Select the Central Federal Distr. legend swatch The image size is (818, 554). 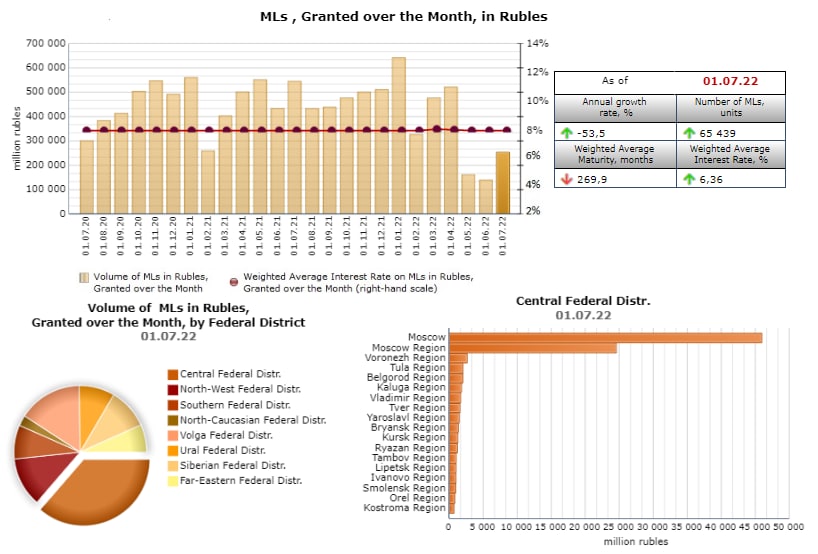coord(172,374)
